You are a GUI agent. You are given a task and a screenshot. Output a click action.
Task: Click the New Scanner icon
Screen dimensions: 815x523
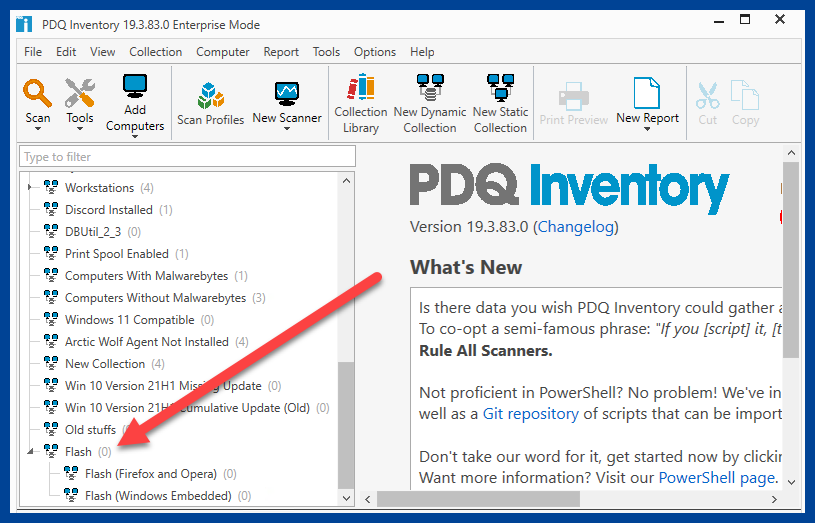(287, 95)
